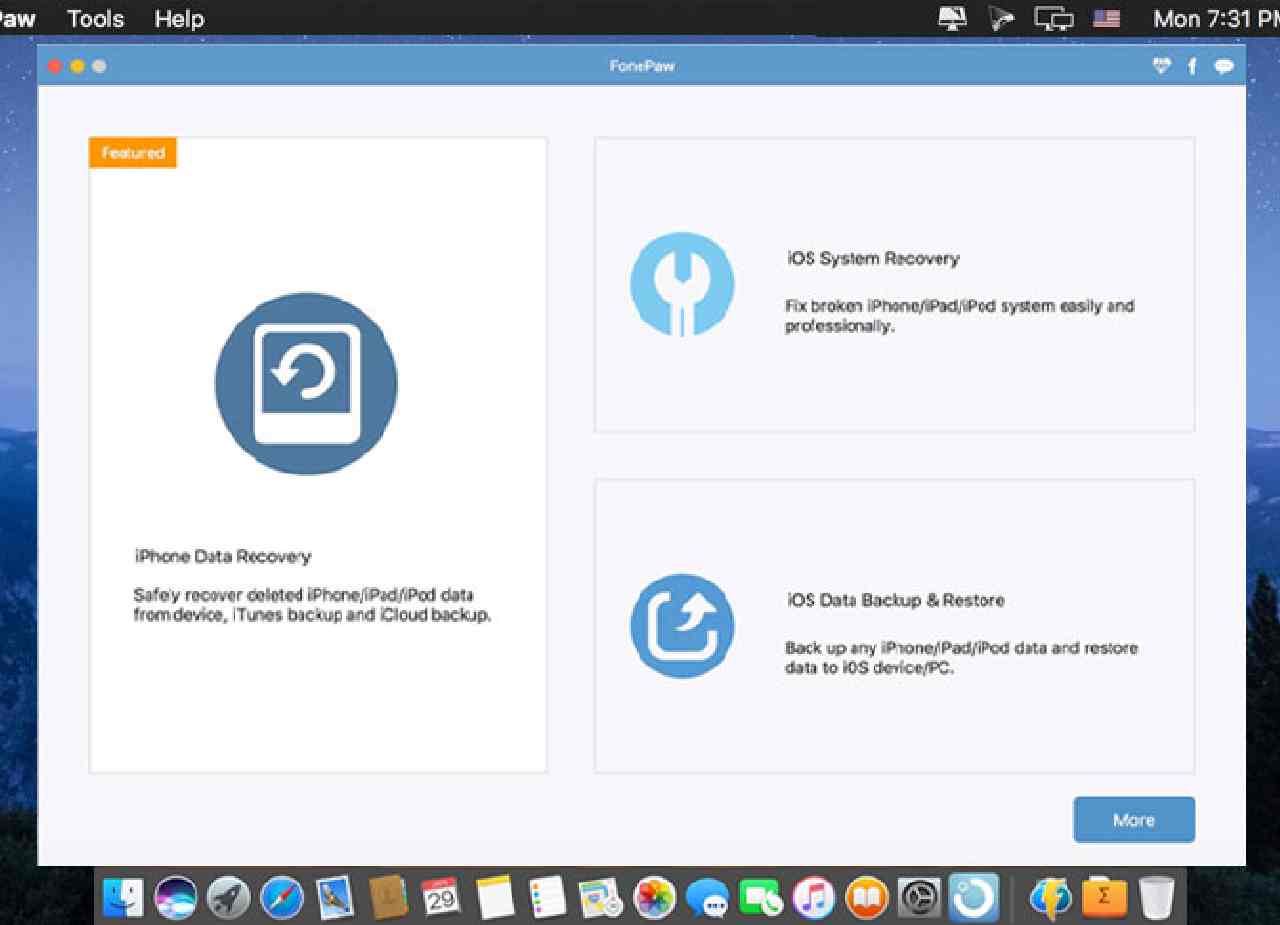Image resolution: width=1280 pixels, height=925 pixels.
Task: Open Safari from the Dock
Action: pos(282,897)
